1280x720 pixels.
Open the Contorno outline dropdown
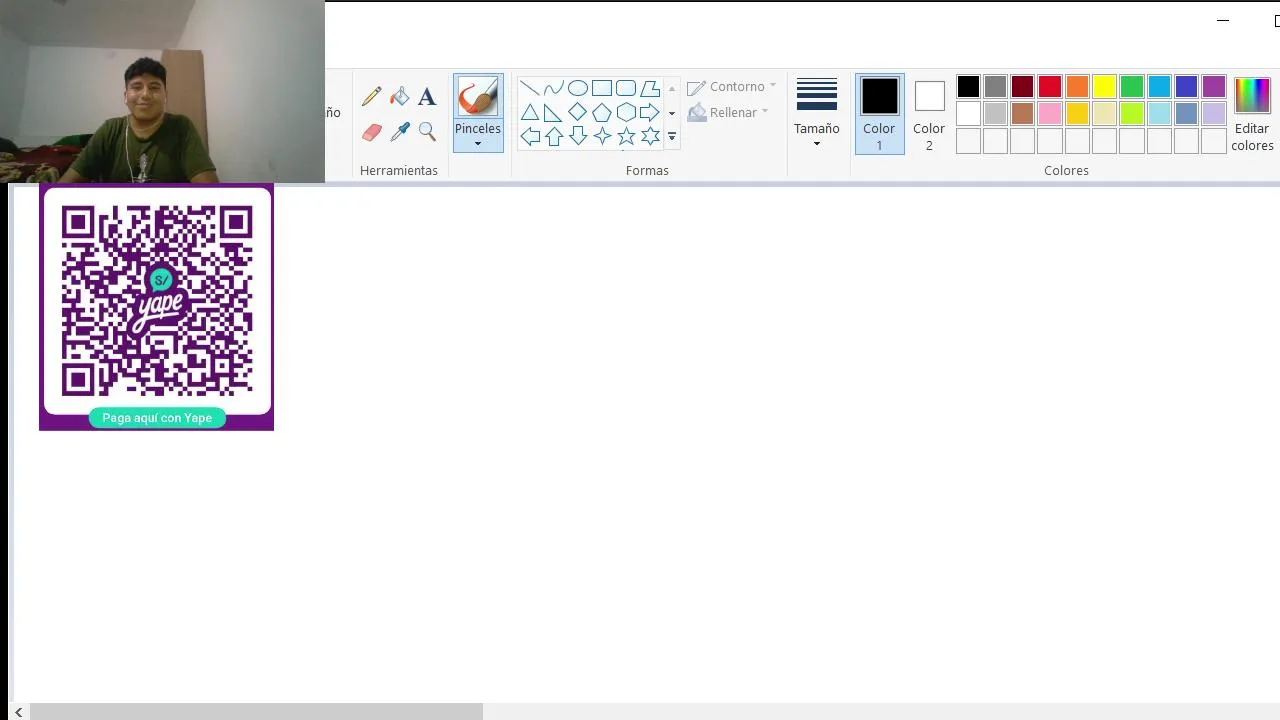click(732, 87)
